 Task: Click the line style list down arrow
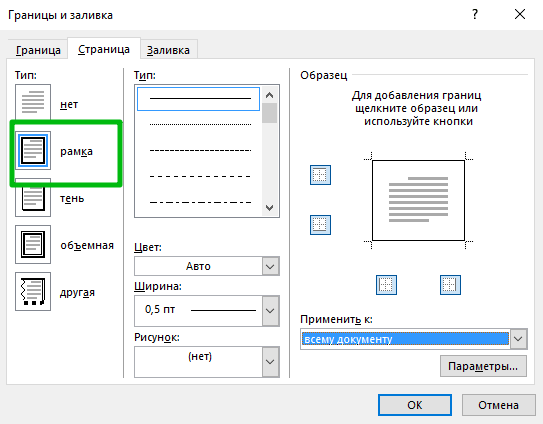[269, 207]
